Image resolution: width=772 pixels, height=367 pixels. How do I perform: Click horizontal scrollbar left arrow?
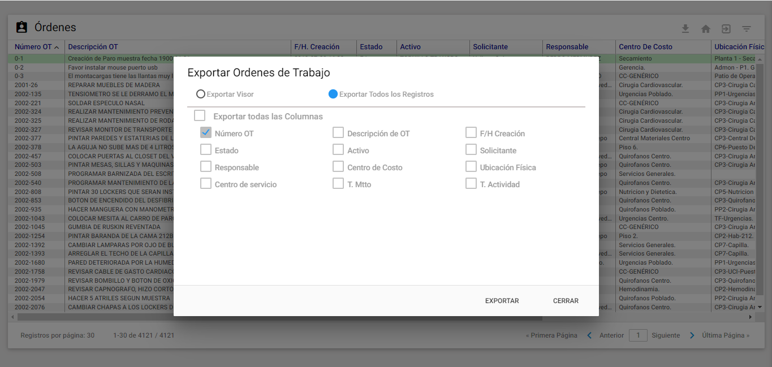[13, 317]
